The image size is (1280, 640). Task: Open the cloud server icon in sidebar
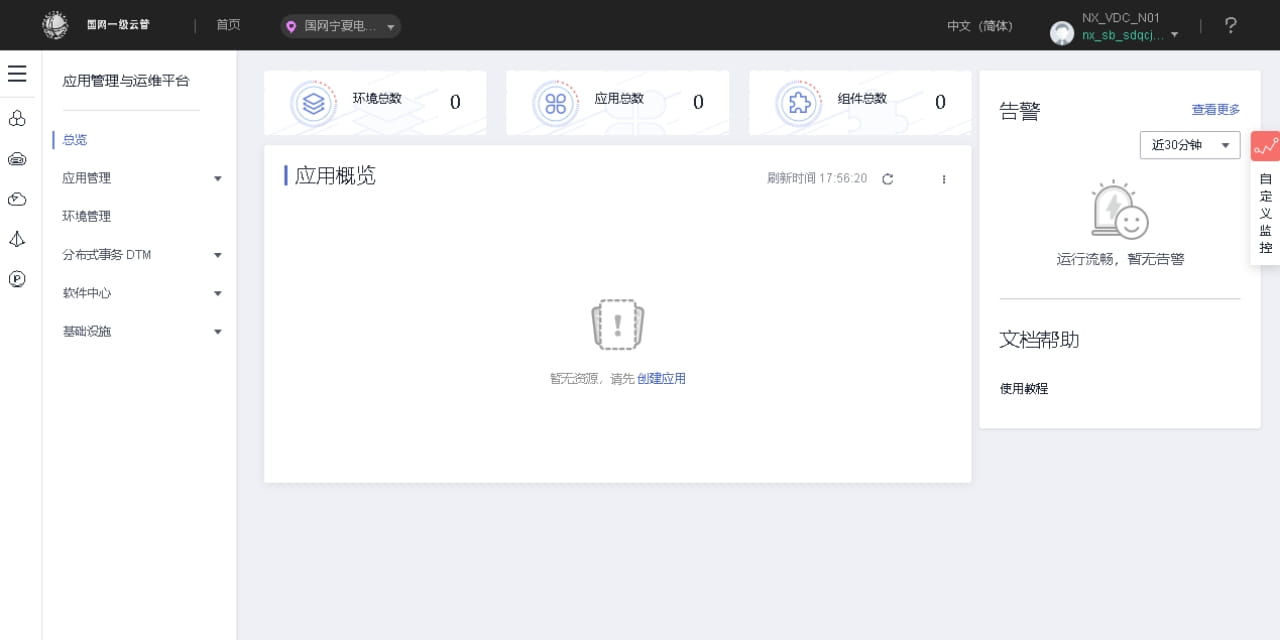17,159
